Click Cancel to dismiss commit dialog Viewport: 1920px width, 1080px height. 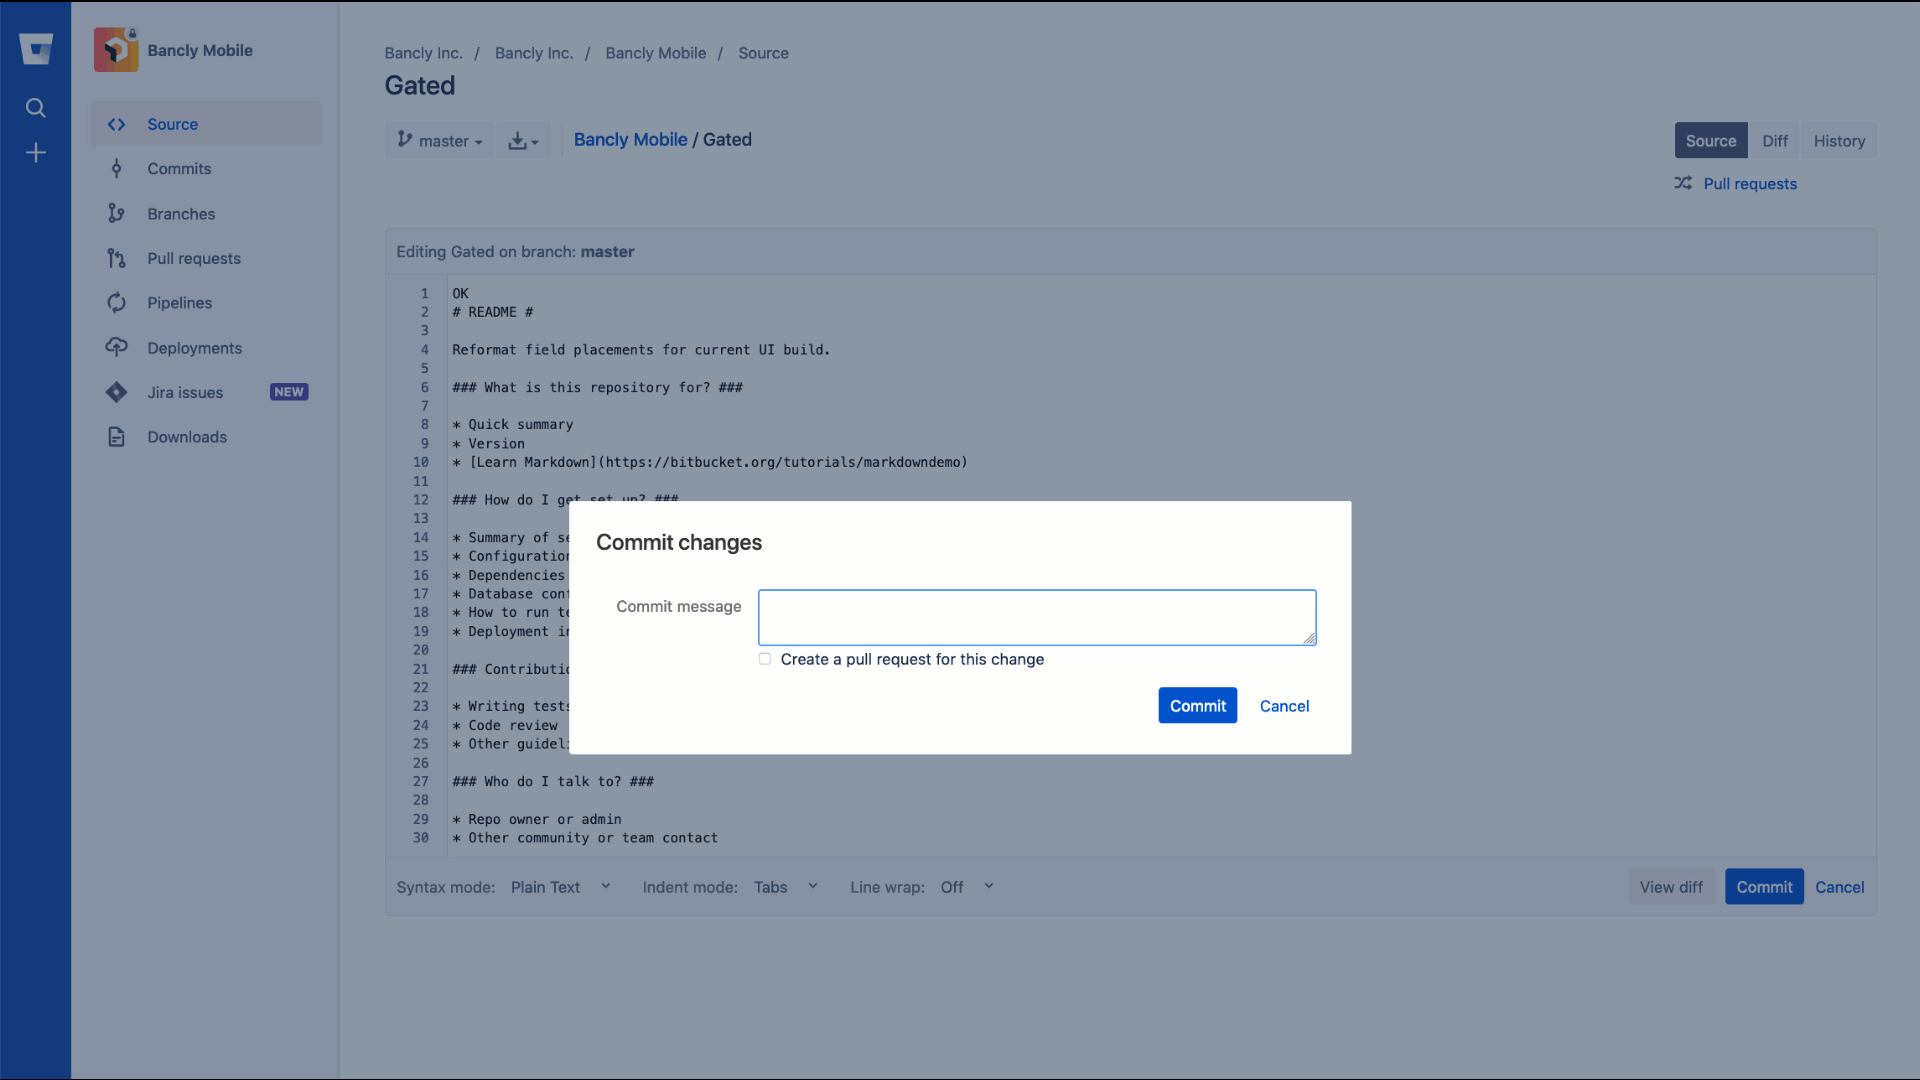(x=1284, y=704)
